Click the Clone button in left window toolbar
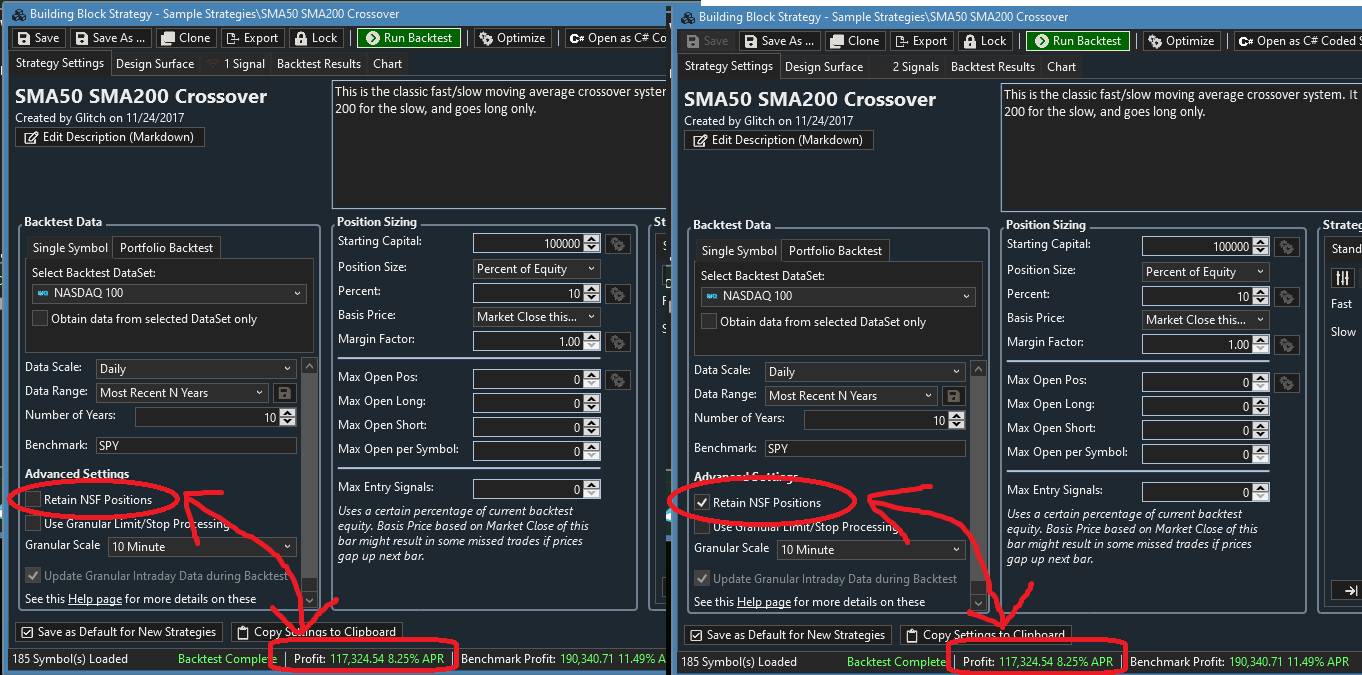This screenshot has height=675, width=1362. [185, 38]
